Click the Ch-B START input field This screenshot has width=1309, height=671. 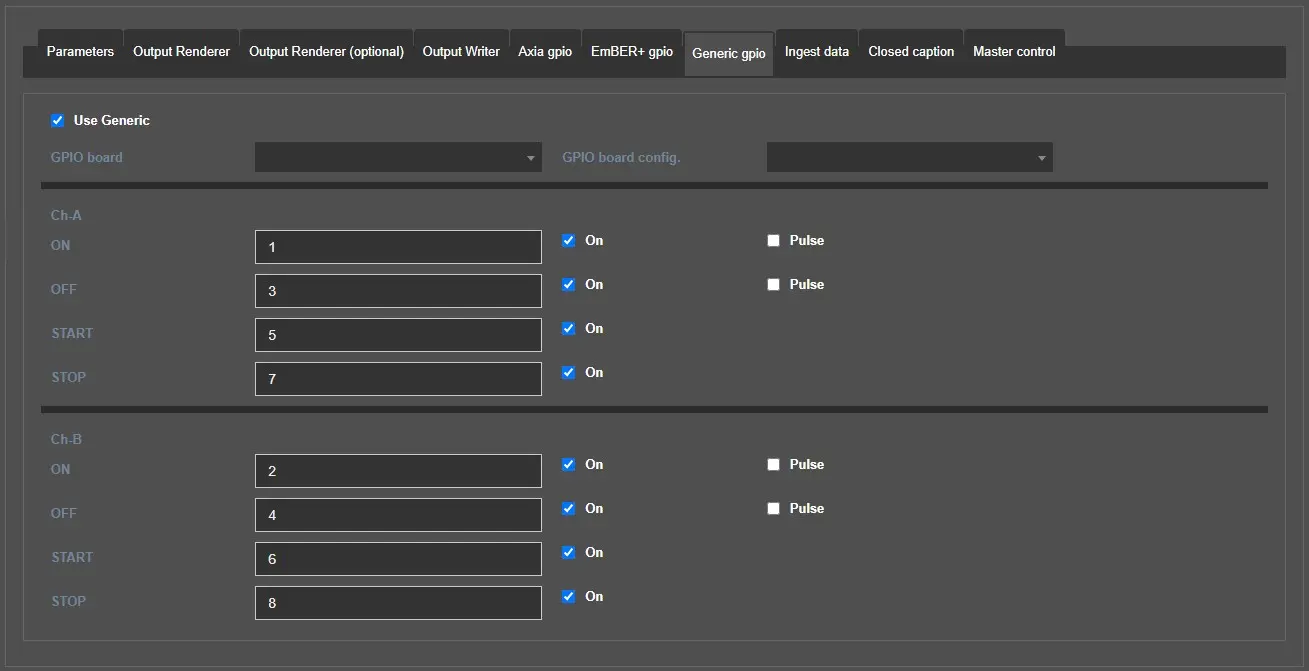tap(398, 559)
